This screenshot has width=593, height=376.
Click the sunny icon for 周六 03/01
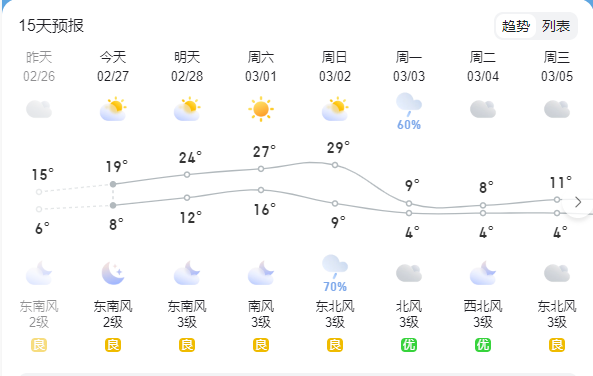(x=261, y=109)
